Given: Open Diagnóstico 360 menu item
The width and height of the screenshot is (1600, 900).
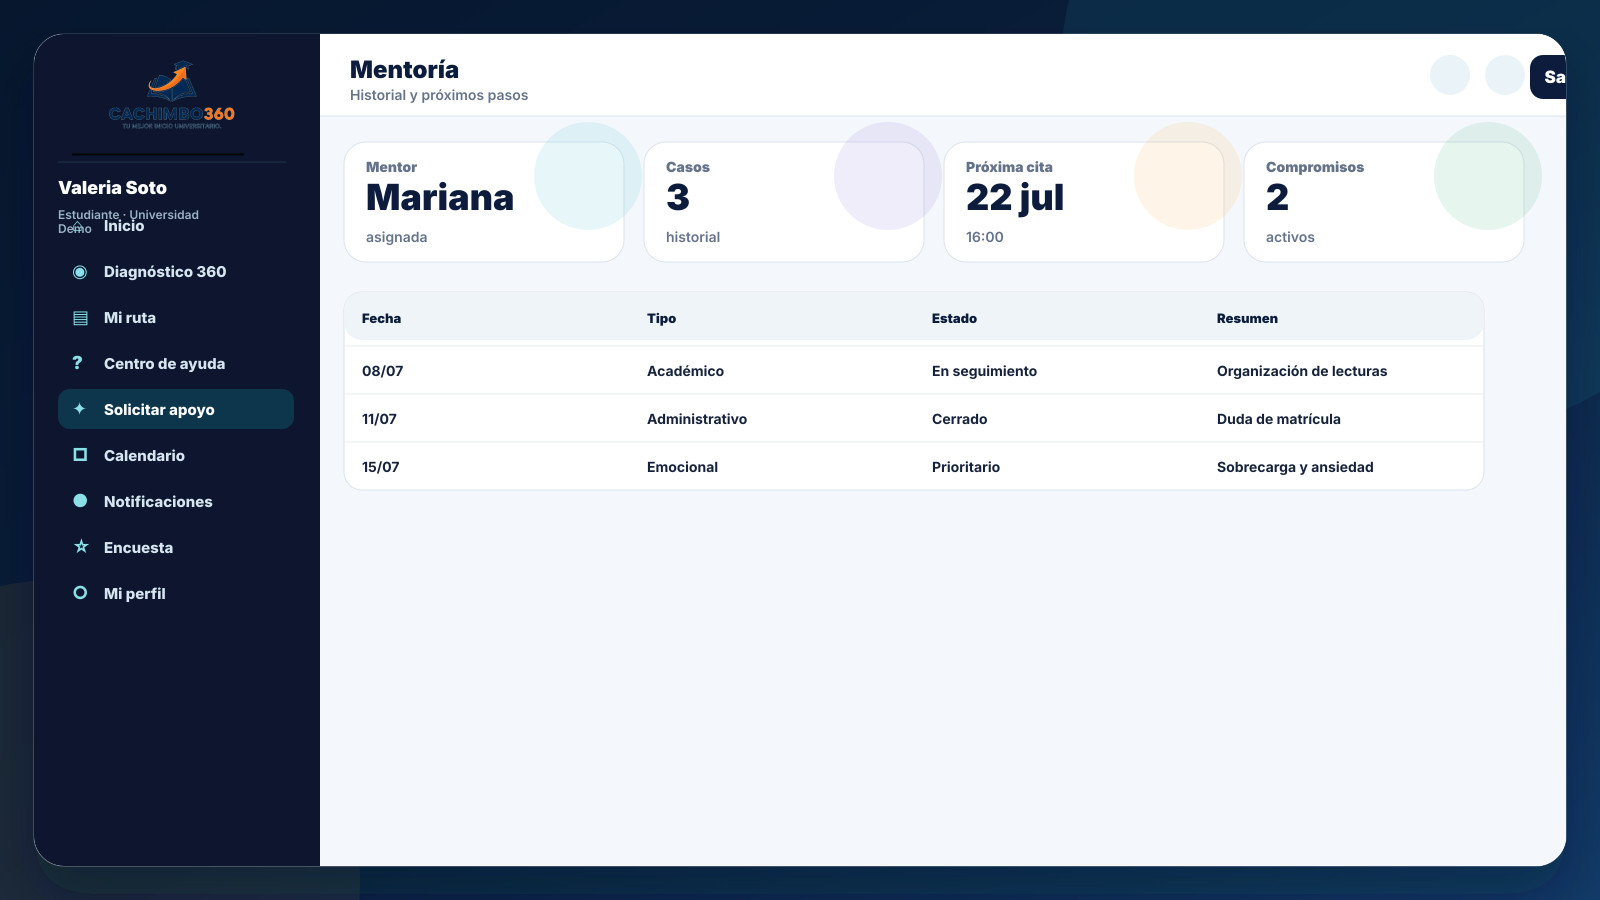Looking at the screenshot, I should pos(176,272).
